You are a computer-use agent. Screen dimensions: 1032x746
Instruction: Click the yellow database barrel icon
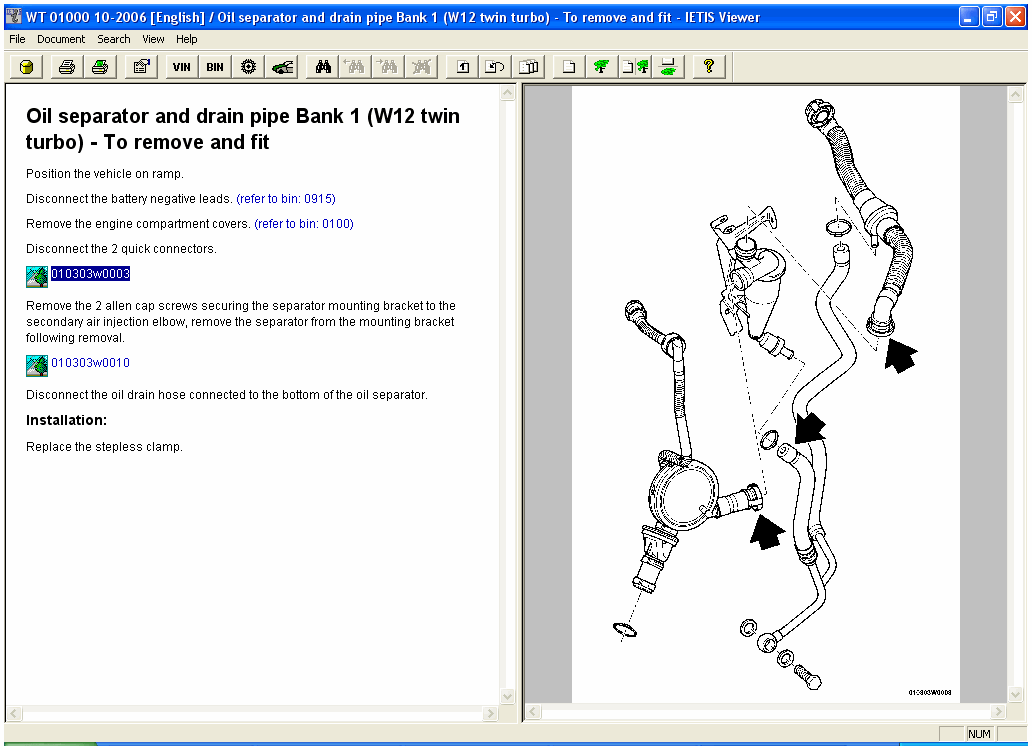tap(24, 66)
